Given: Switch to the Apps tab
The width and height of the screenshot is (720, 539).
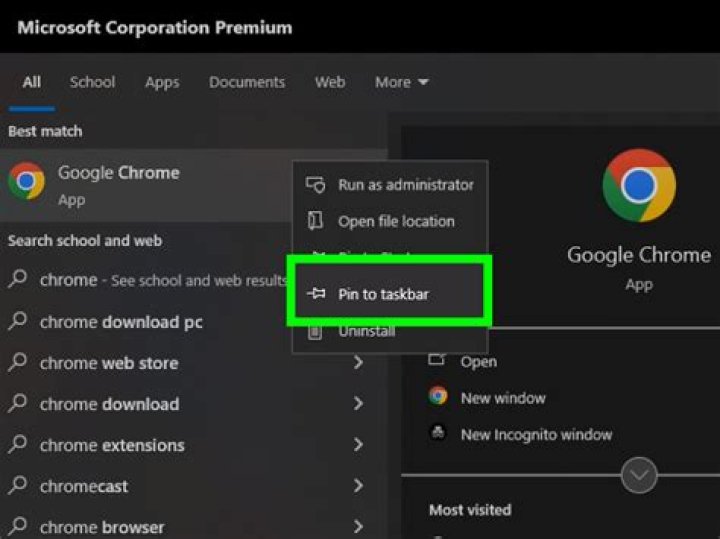Looking at the screenshot, I should coord(162,83).
